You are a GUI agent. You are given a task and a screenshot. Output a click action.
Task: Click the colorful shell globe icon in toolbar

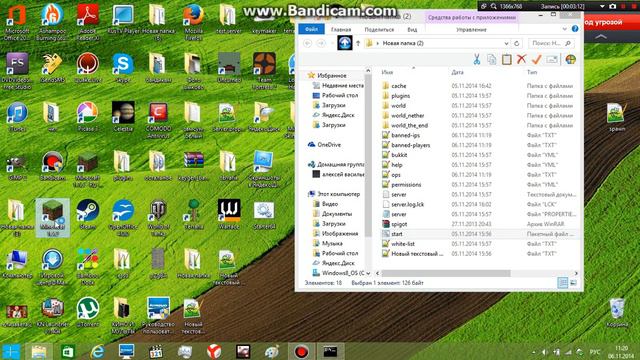point(571,60)
